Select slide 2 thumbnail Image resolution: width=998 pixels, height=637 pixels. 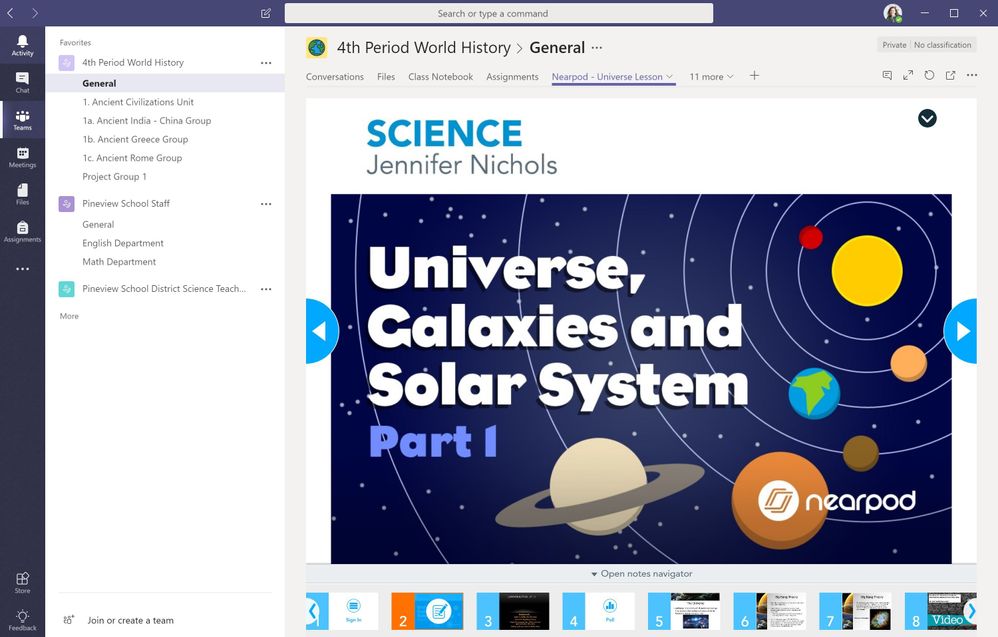(427, 611)
